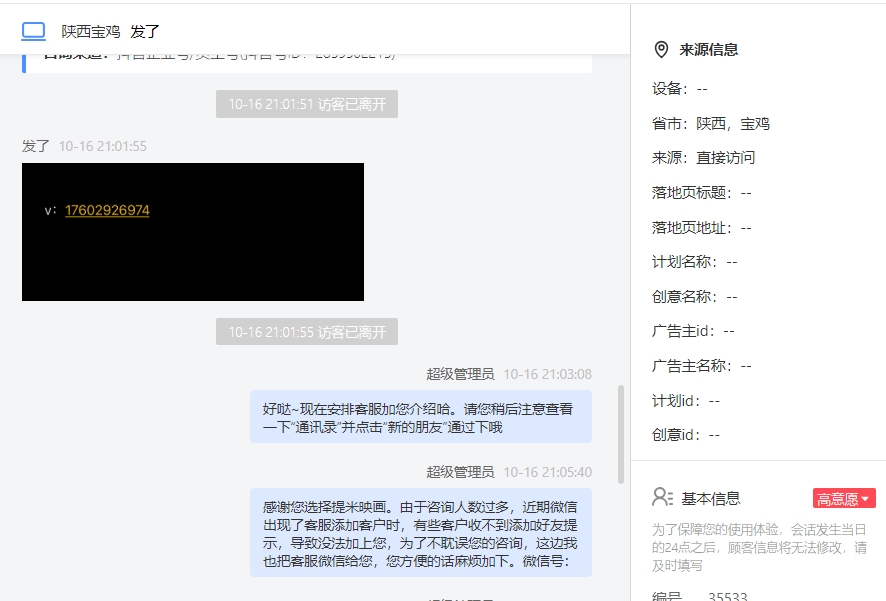Screen dimensions: 886x601
Task: Click the number value 35533
Action: click(728, 596)
